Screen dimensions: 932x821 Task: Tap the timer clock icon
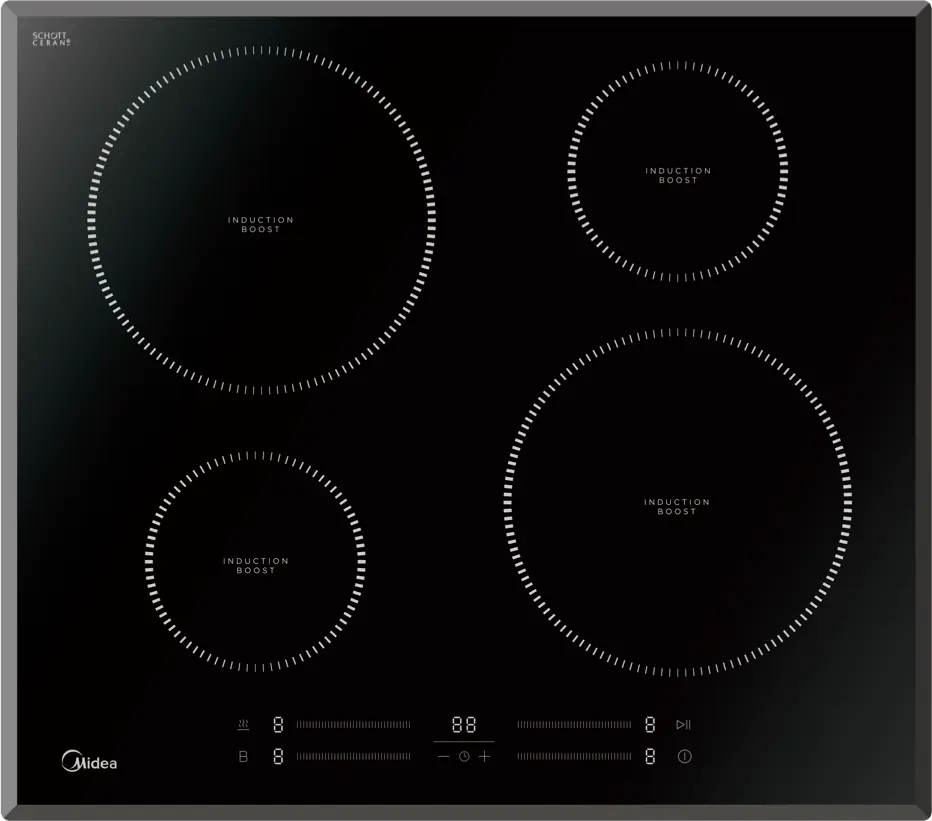[464, 757]
